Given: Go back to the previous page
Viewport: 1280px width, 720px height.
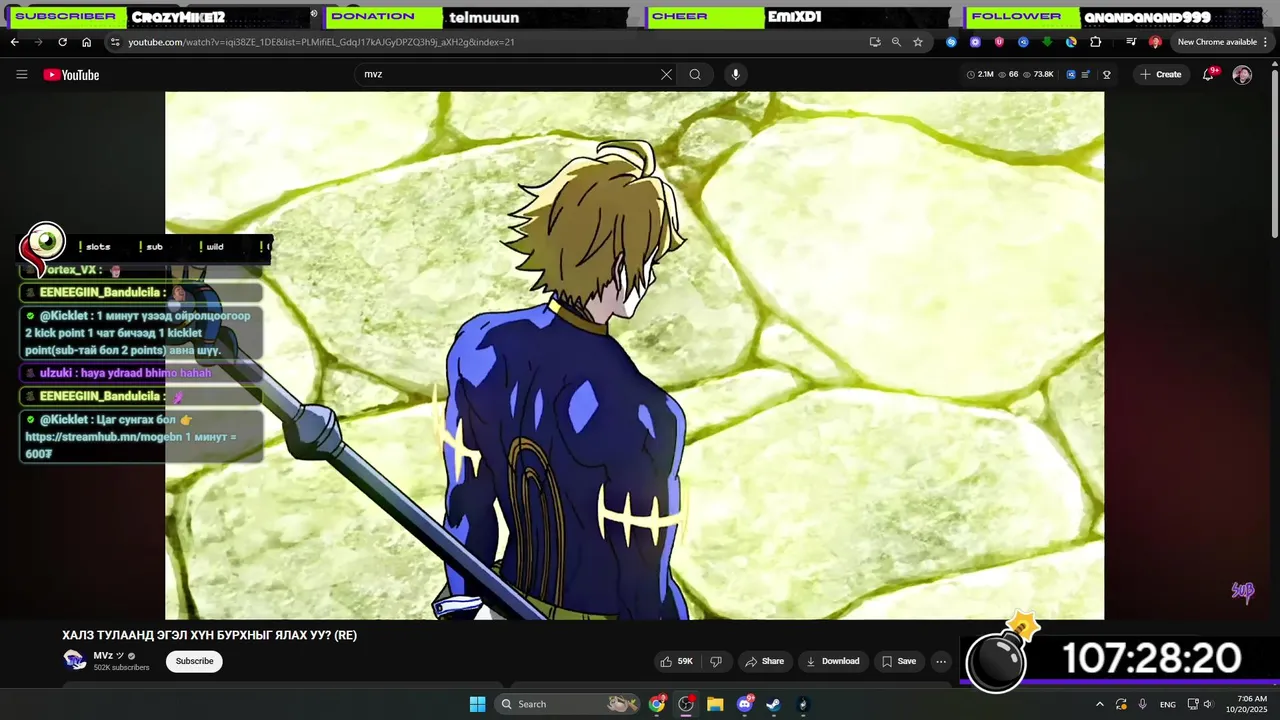Looking at the screenshot, I should pyautogui.click(x=15, y=42).
